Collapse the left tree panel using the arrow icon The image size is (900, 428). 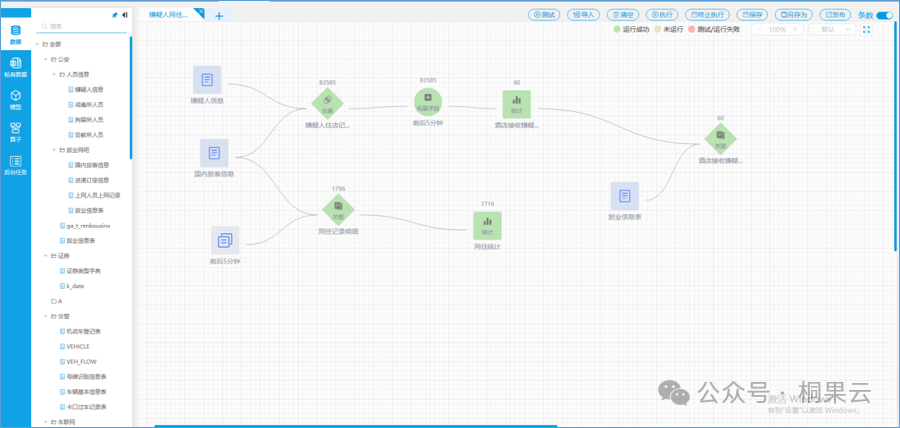point(124,15)
